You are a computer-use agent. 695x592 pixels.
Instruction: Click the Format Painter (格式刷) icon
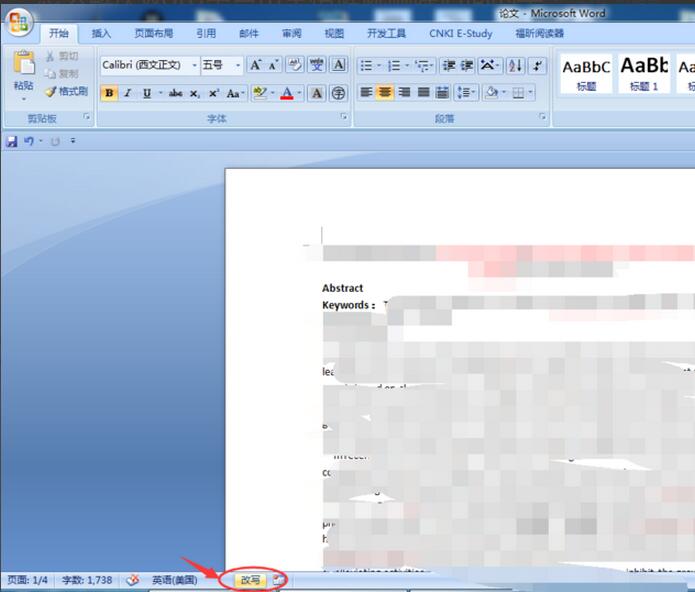pyautogui.click(x=66, y=91)
